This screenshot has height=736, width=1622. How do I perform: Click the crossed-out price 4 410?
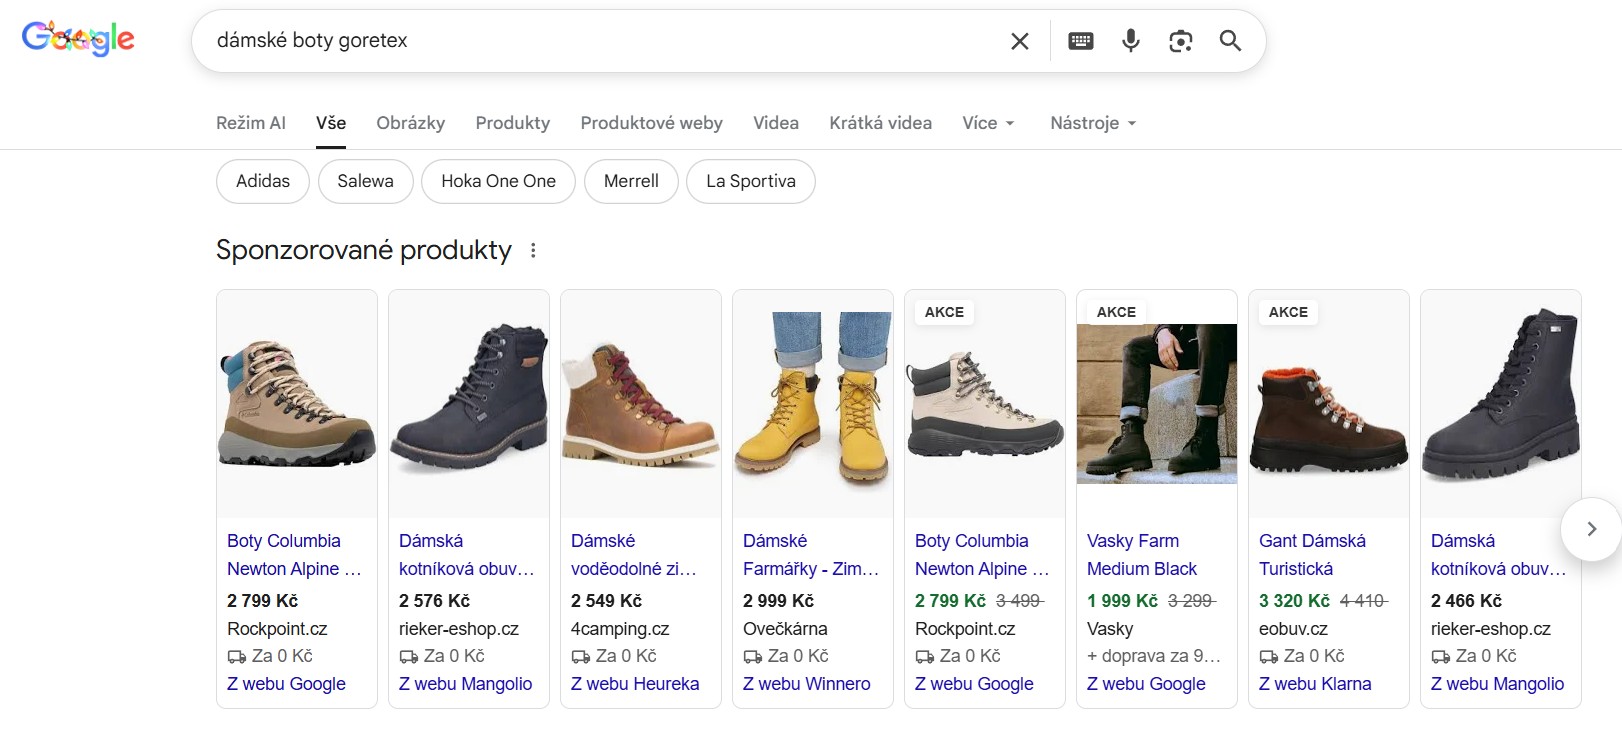(1364, 601)
